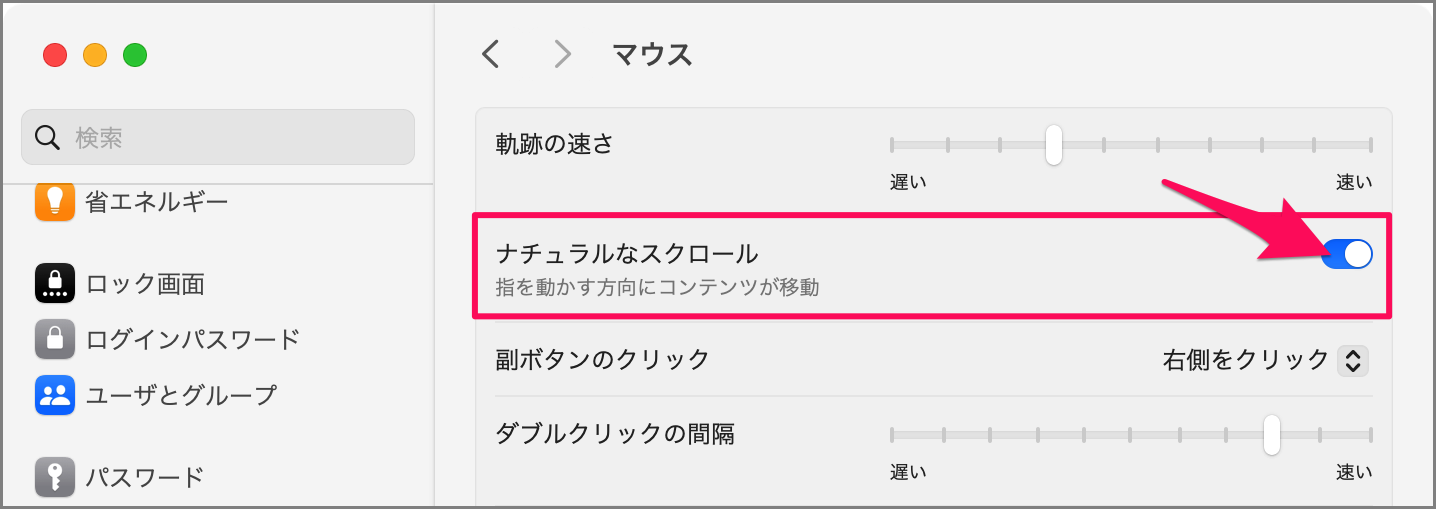
Task: Click the ナチュラルなスクロール row label
Action: coord(627,255)
